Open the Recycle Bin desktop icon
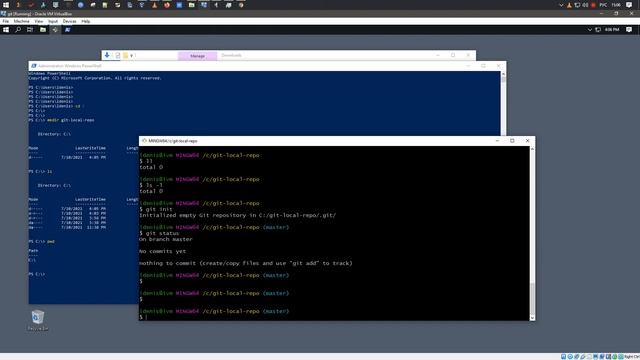This screenshot has width=640, height=360. (38, 320)
